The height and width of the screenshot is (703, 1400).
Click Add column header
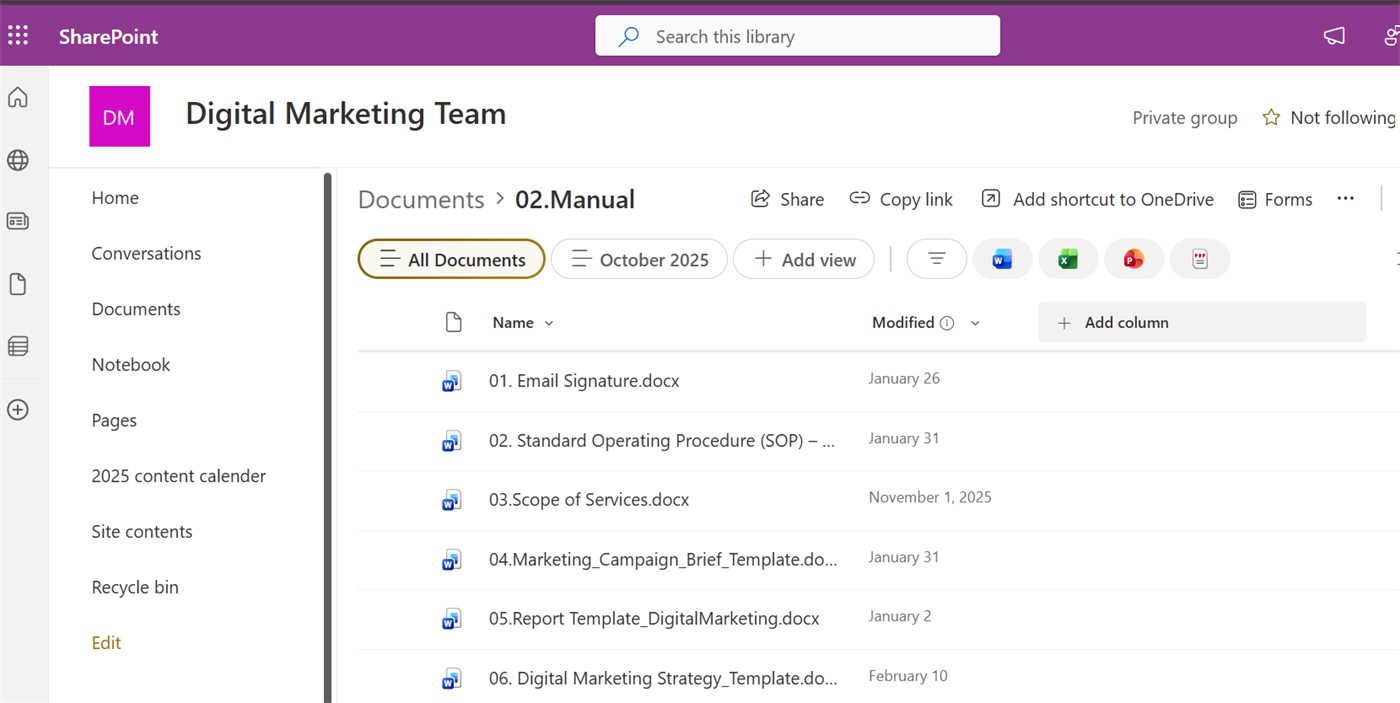1202,322
